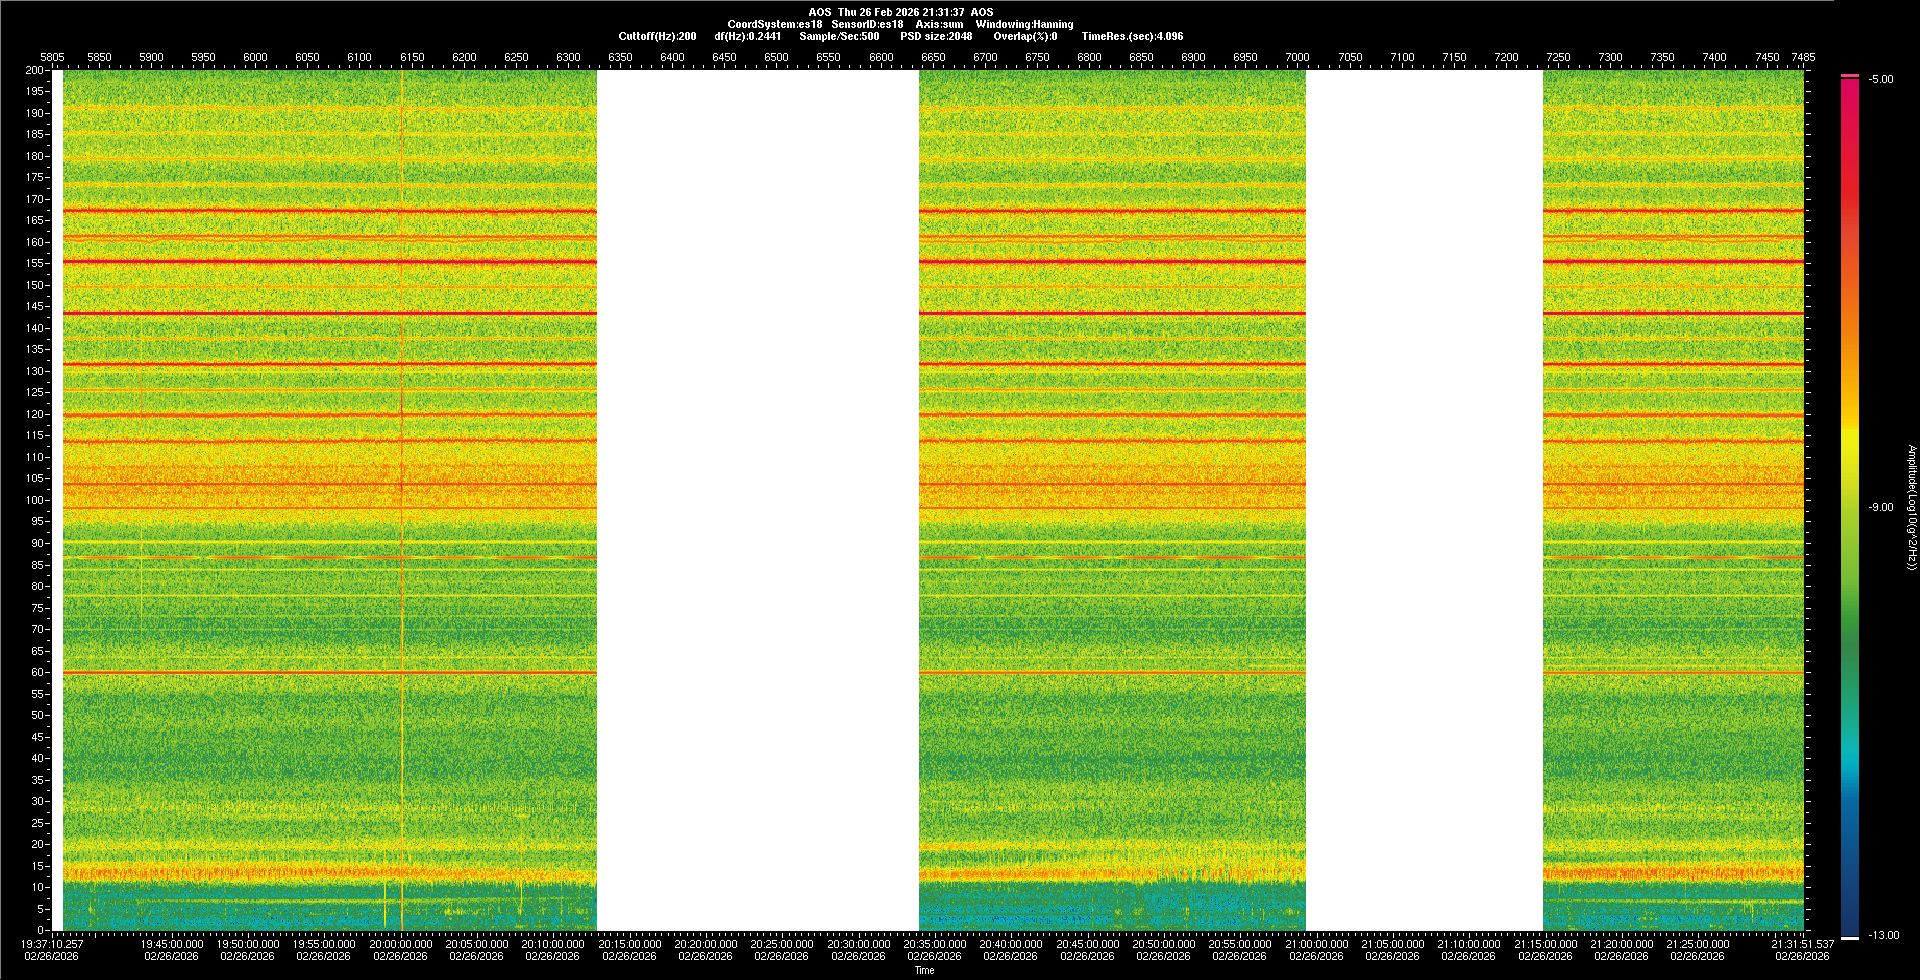Select the TimeRes.(sec):4.096 label
The width and height of the screenshot is (1920, 980).
coord(1132,36)
